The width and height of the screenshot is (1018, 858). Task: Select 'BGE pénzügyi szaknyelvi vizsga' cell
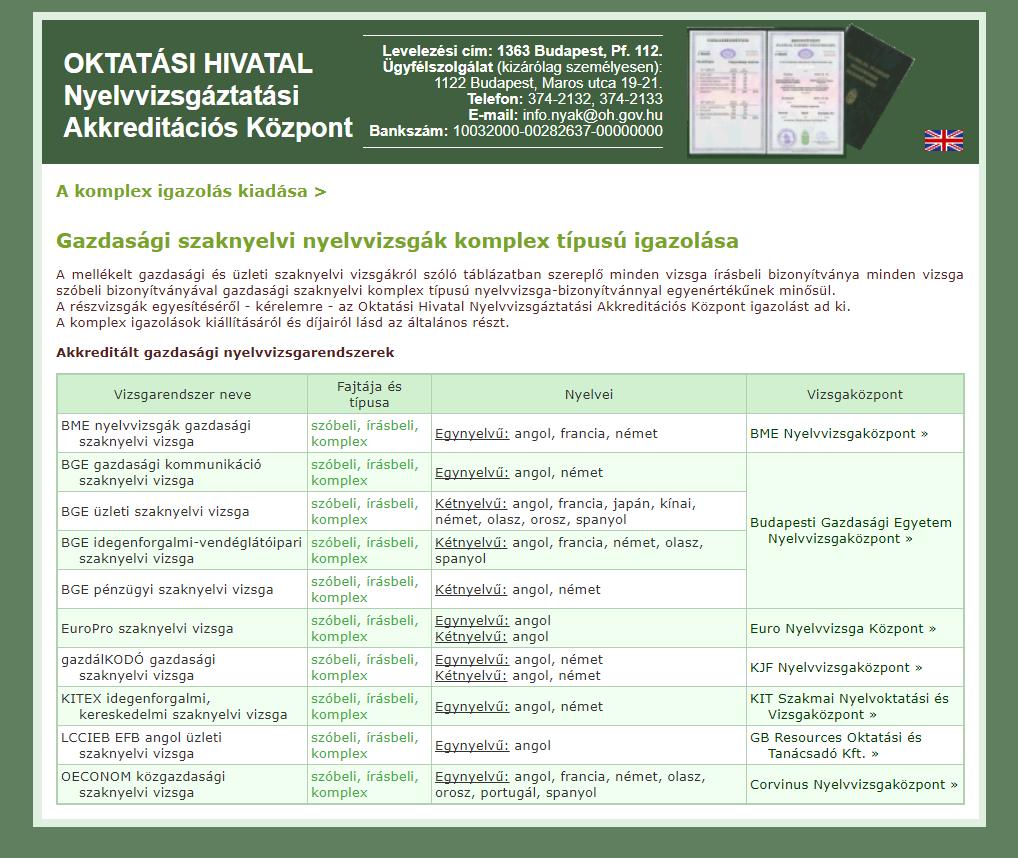point(182,589)
